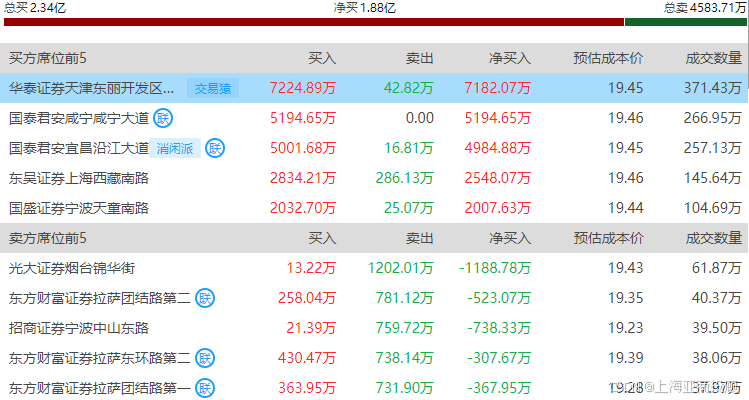
Task: Click the 交易猿 tag on 华泰证券 row
Action: [213, 88]
